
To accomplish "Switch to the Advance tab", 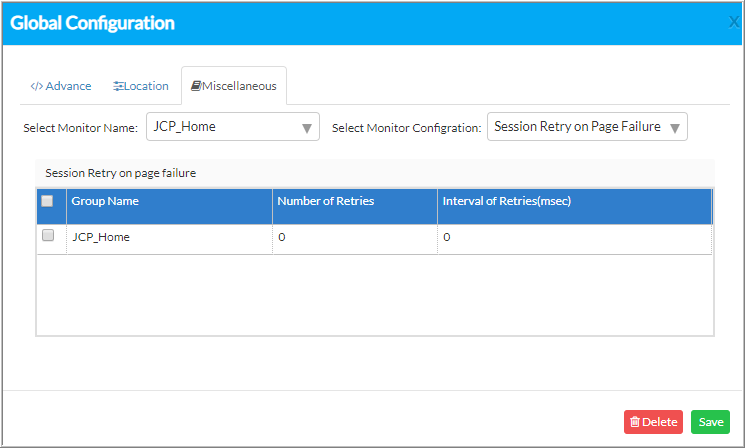I will (x=61, y=86).
